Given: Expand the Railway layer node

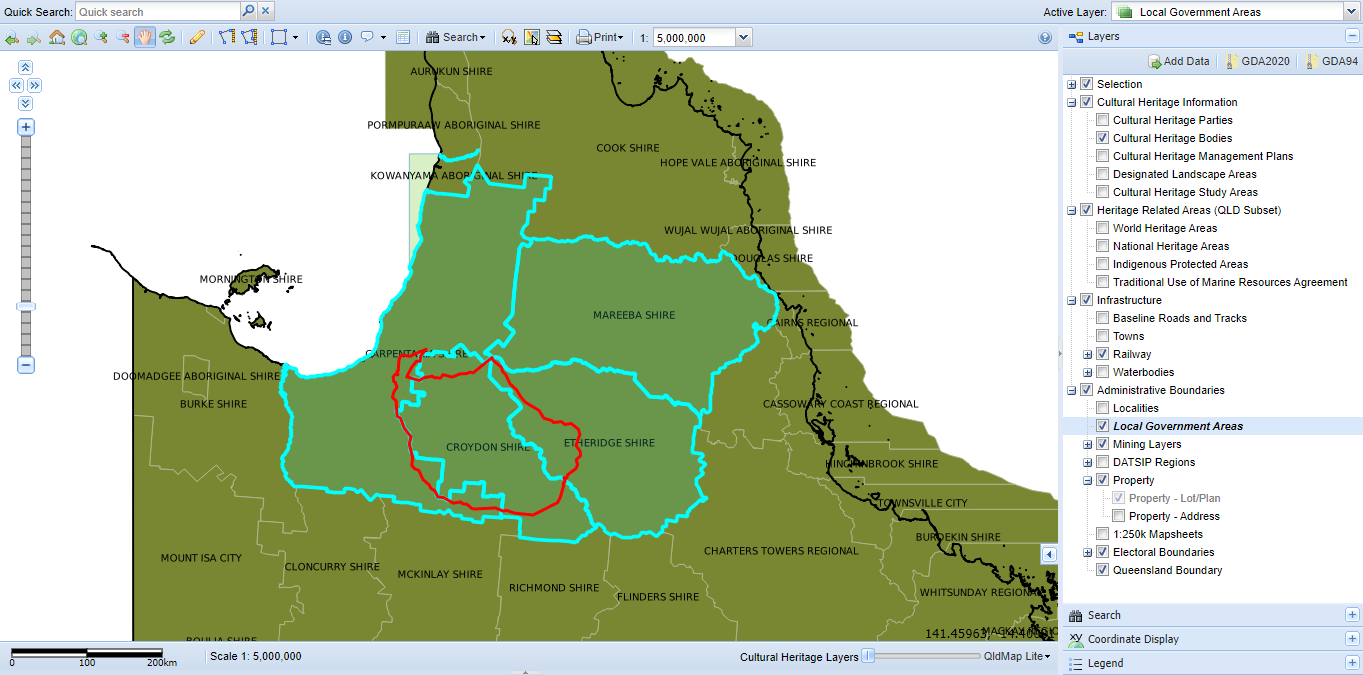Looking at the screenshot, I should point(1088,354).
